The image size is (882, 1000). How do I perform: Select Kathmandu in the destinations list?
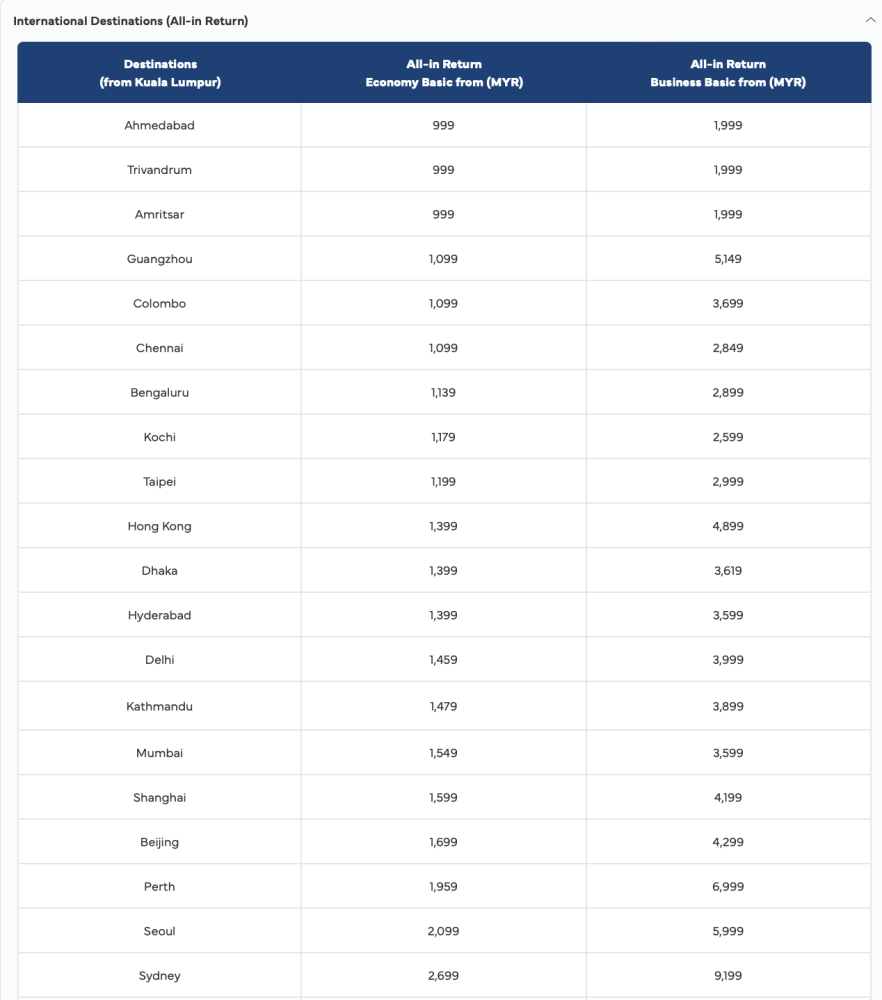[160, 706]
